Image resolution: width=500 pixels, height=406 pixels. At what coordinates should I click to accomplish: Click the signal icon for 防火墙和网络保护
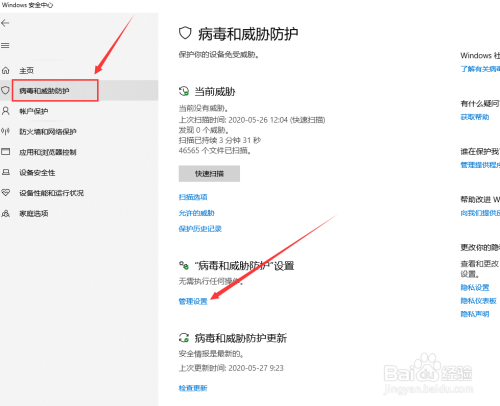(5, 131)
